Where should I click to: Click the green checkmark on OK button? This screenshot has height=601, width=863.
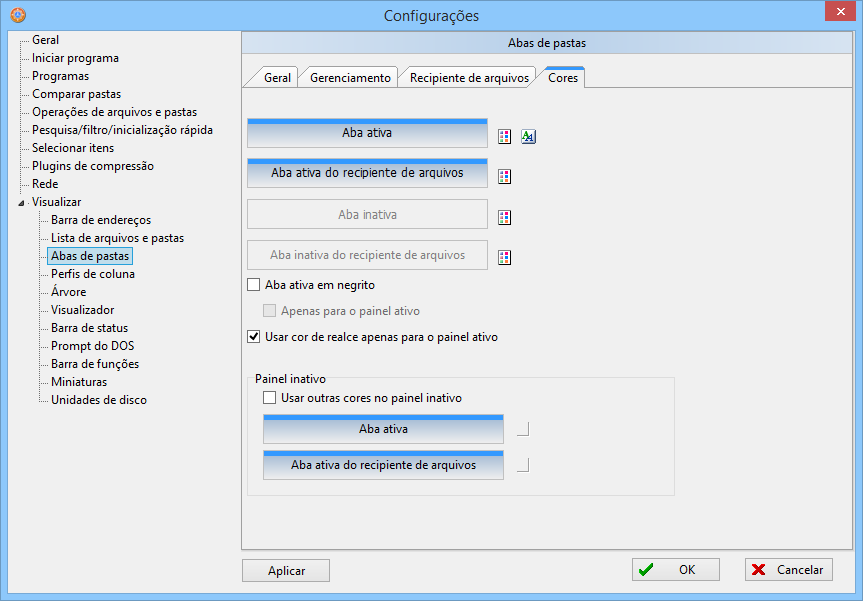coord(647,570)
